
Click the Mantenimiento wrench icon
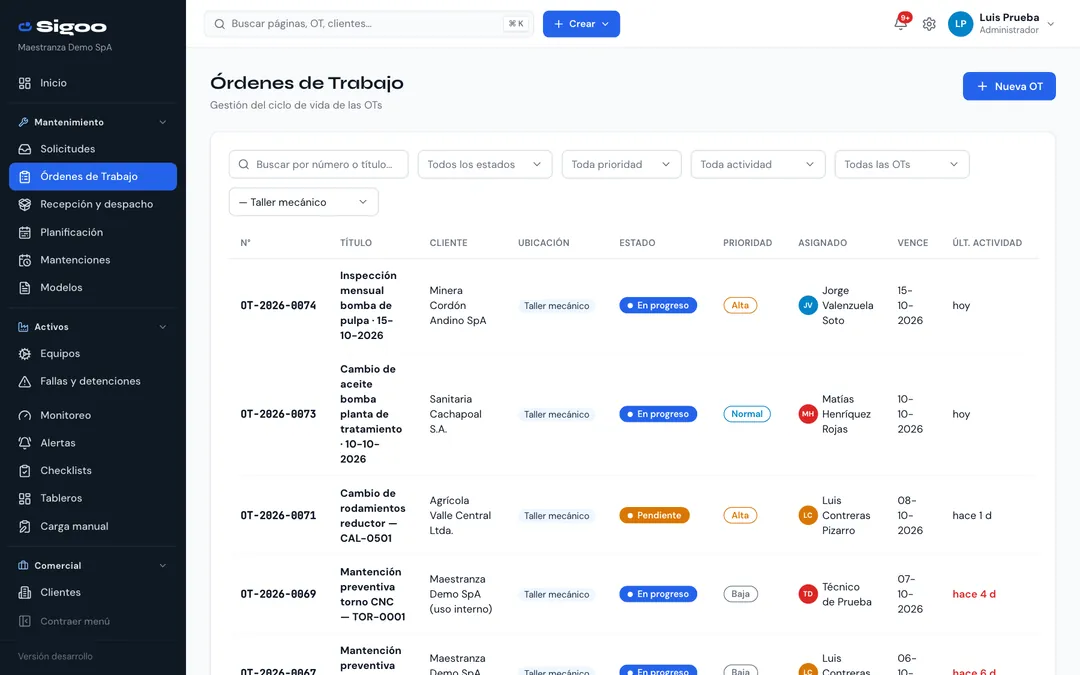pyautogui.click(x=23, y=122)
